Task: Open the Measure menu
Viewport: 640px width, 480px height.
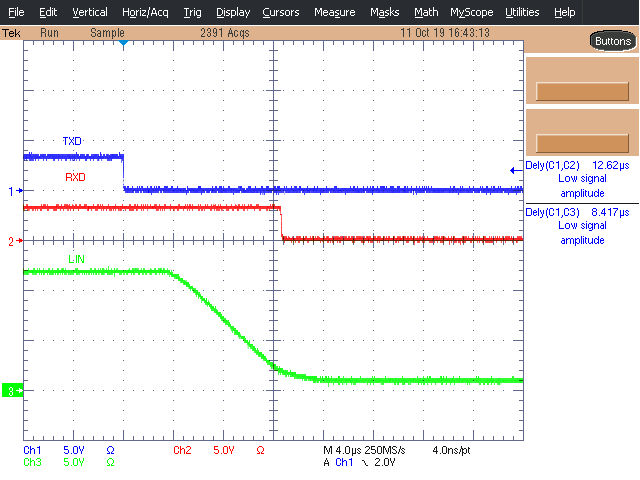Action: click(x=334, y=12)
